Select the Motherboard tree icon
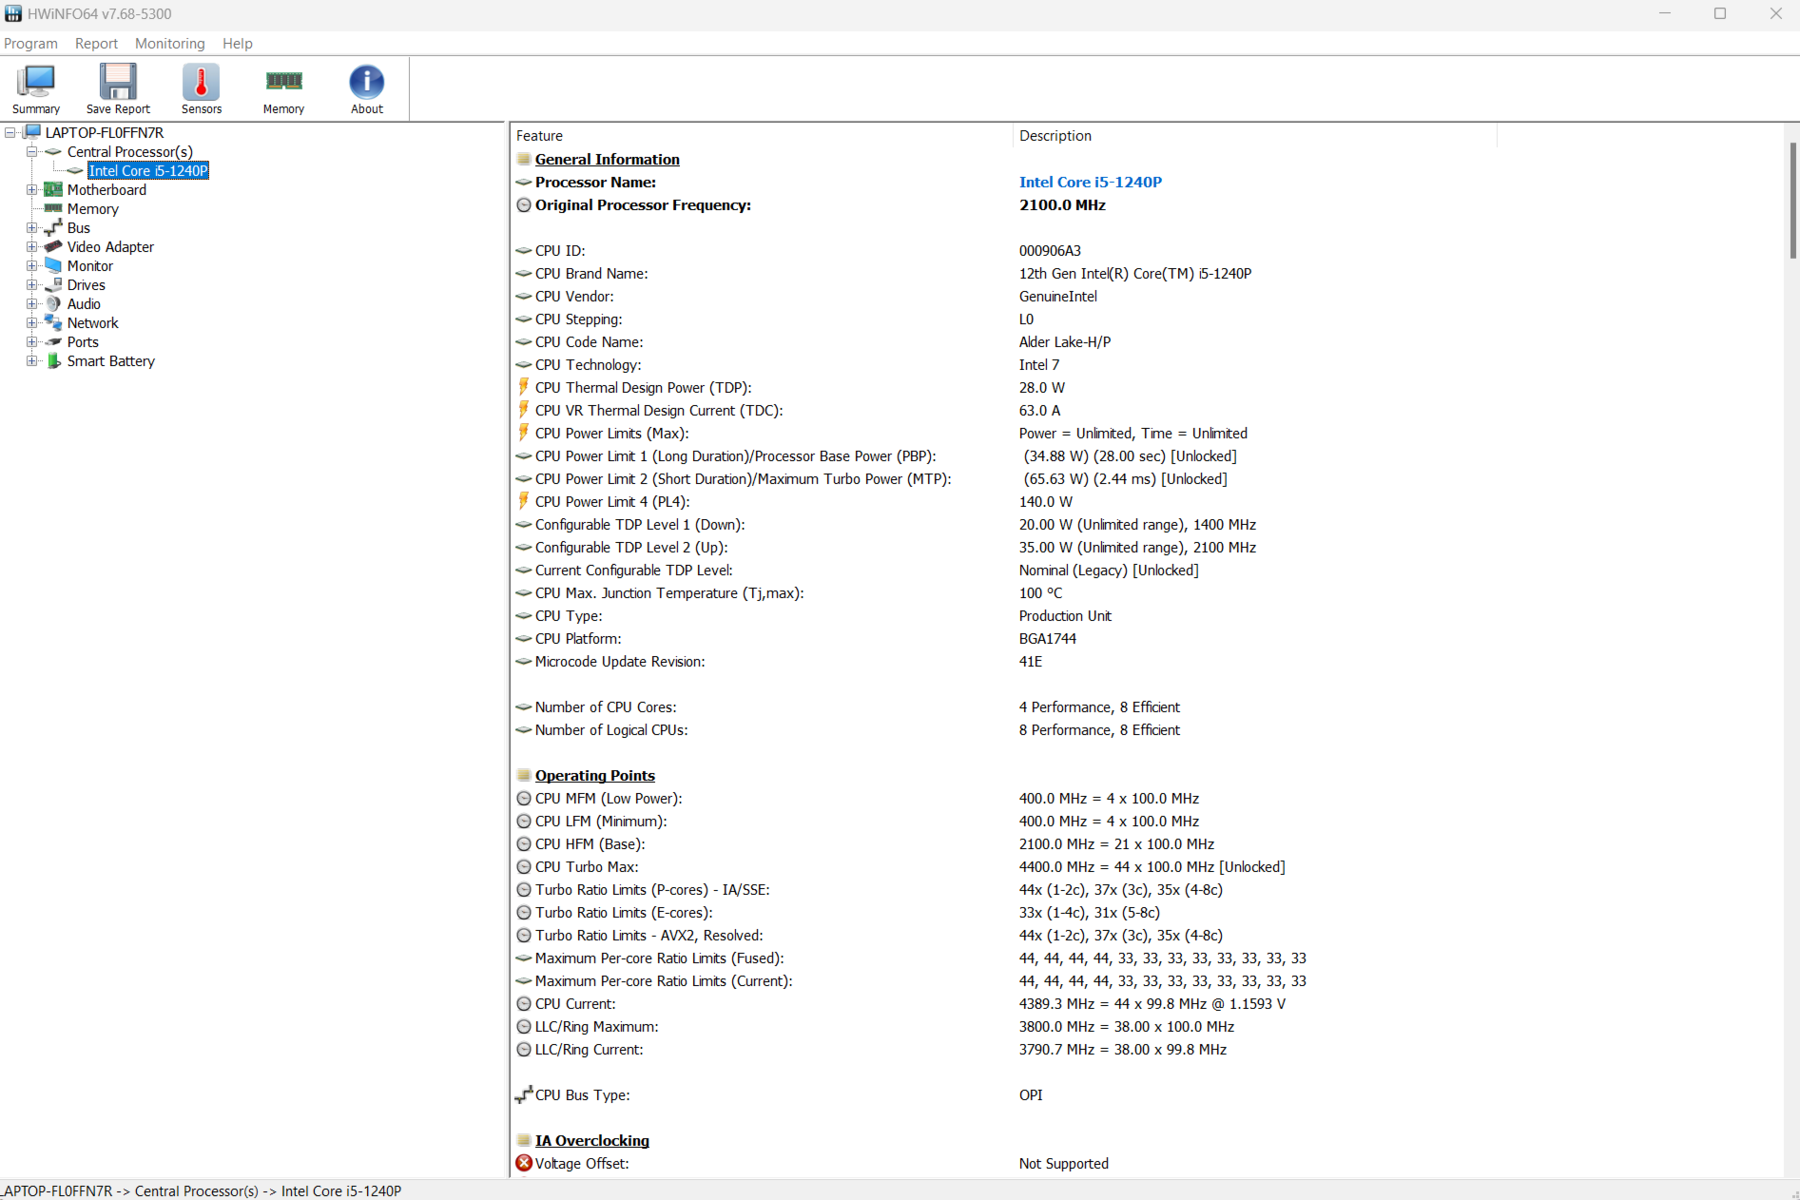This screenshot has width=1800, height=1200. 53,190
